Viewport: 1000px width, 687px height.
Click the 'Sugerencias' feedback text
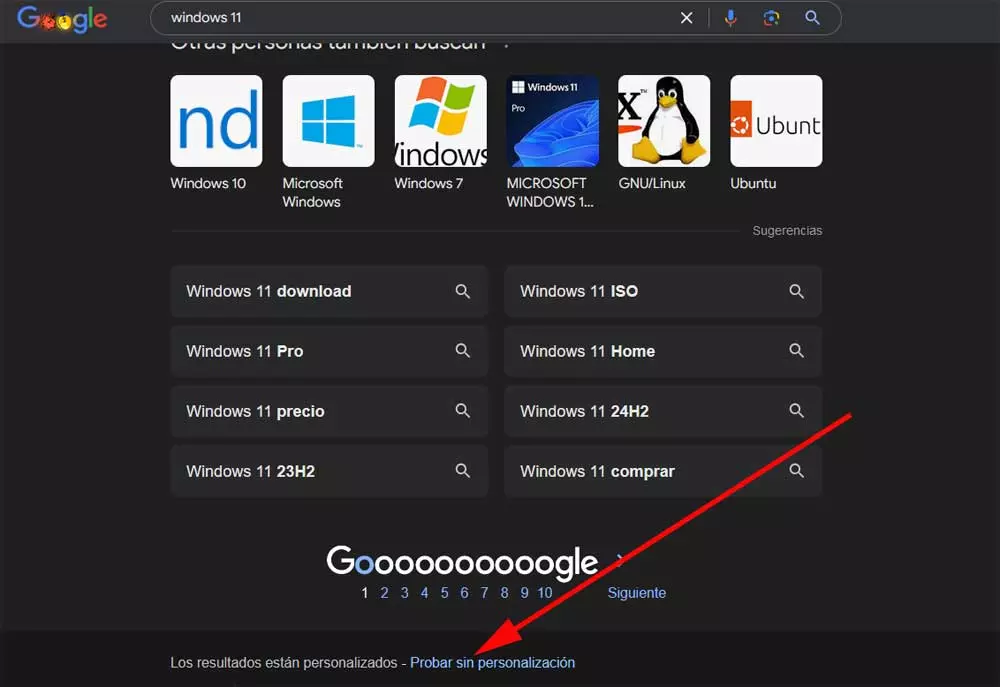coord(787,231)
